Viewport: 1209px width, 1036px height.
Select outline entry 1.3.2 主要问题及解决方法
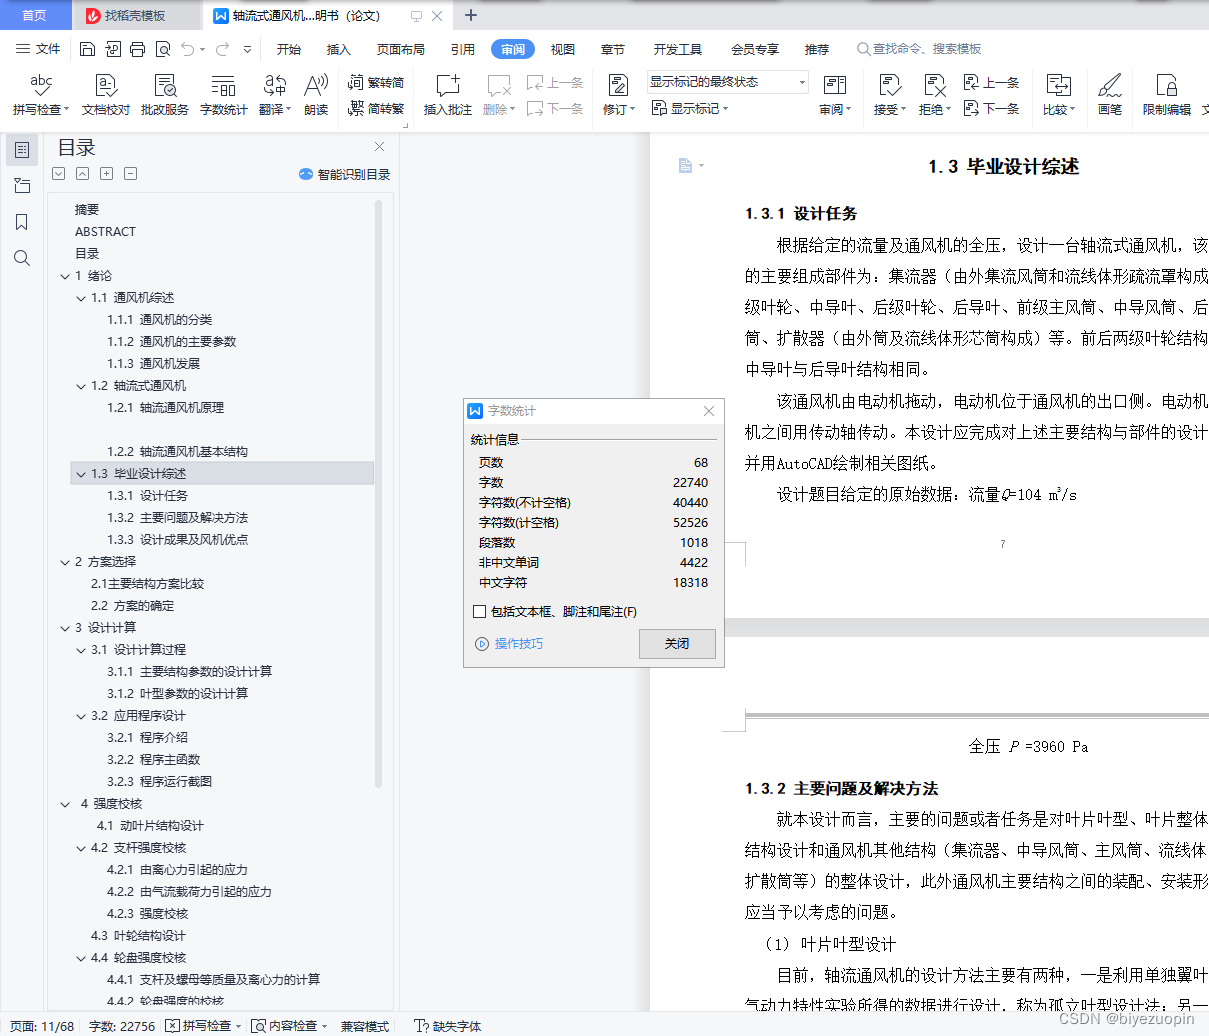178,518
